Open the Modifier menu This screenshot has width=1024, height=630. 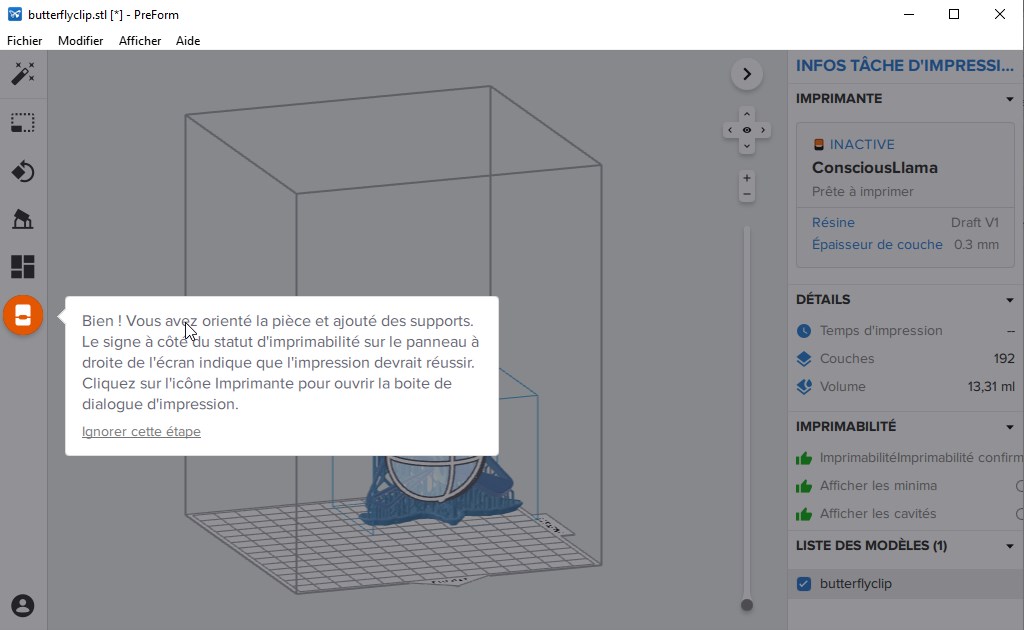(80, 40)
